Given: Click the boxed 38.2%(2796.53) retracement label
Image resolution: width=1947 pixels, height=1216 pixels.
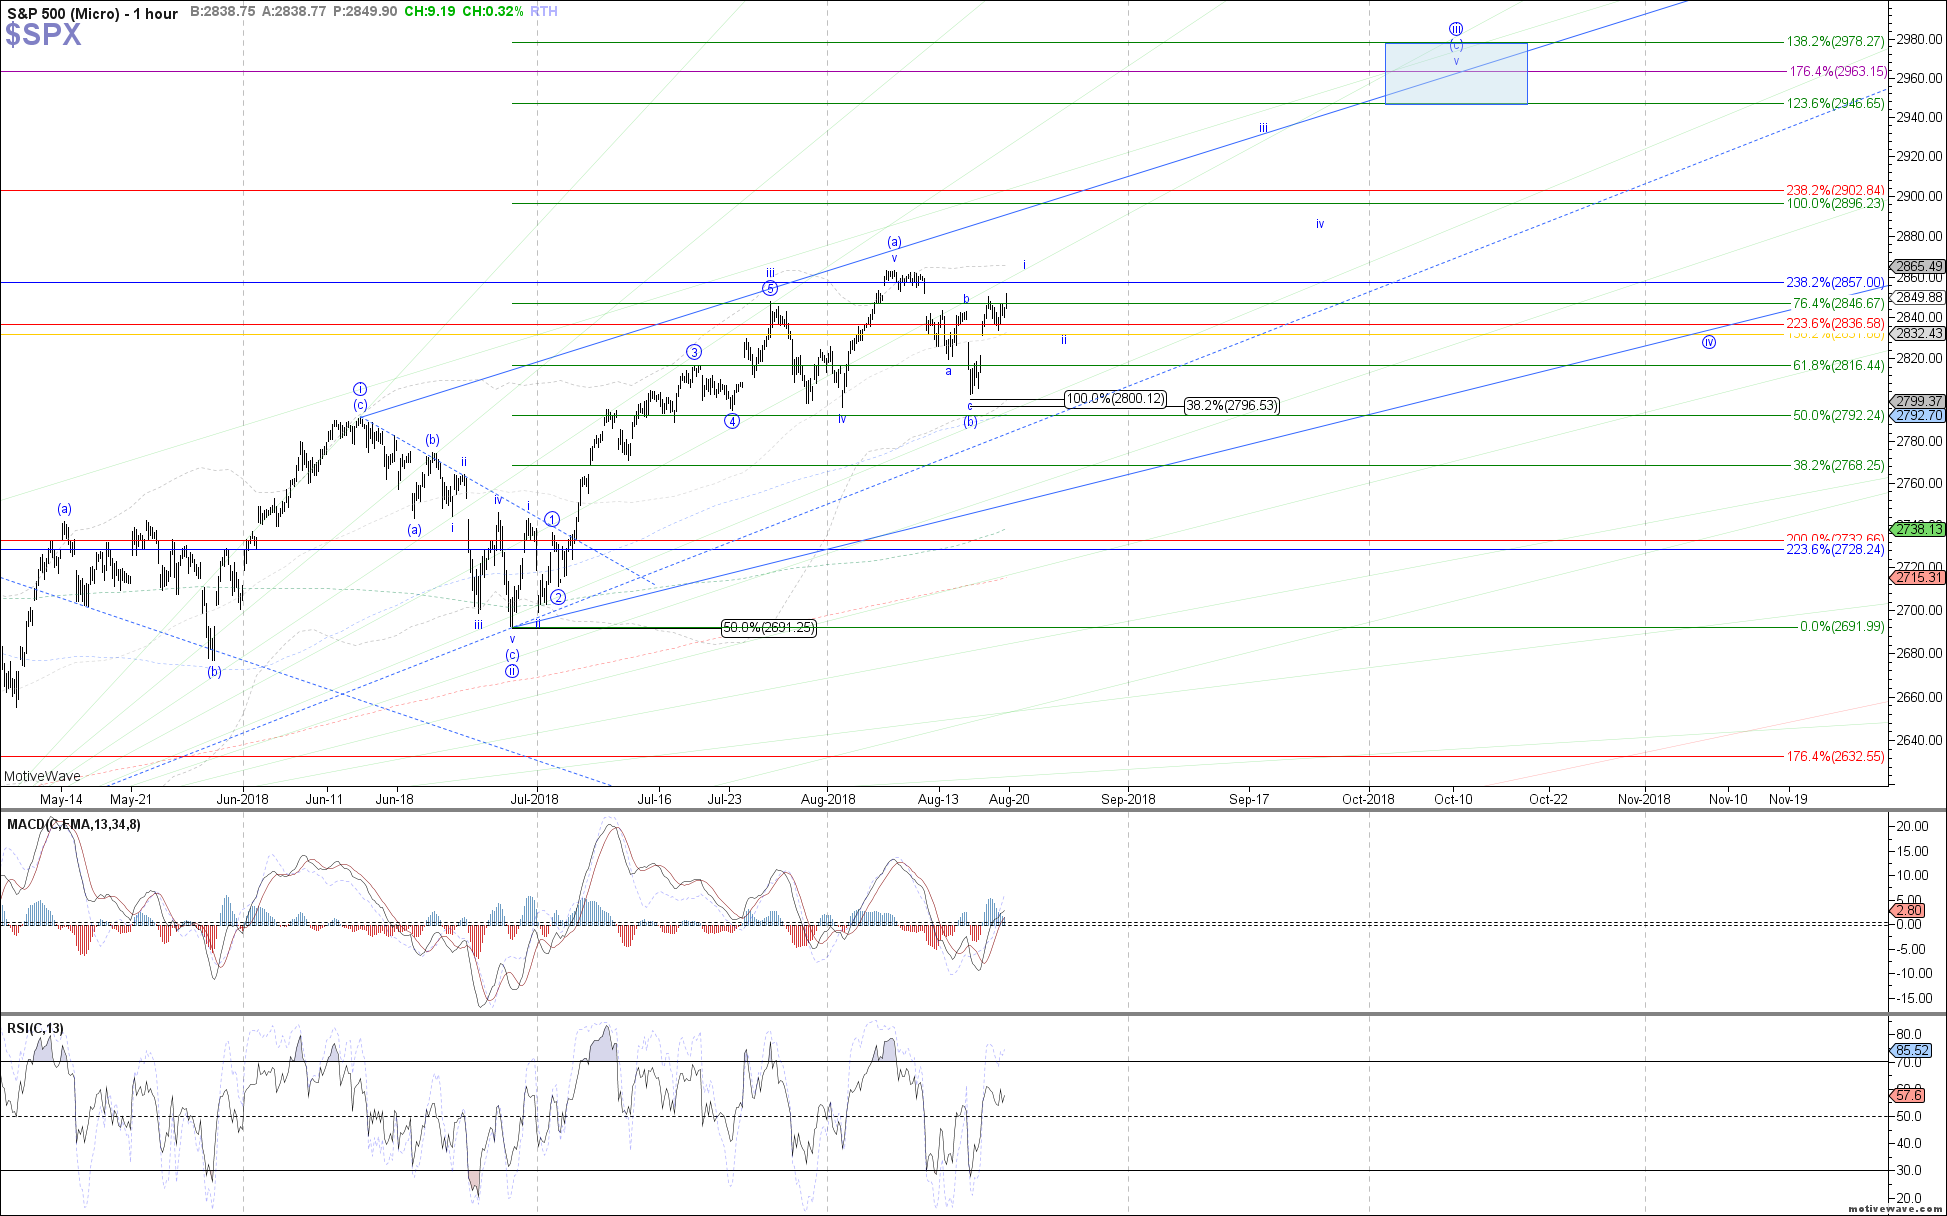Looking at the screenshot, I should coord(1231,406).
